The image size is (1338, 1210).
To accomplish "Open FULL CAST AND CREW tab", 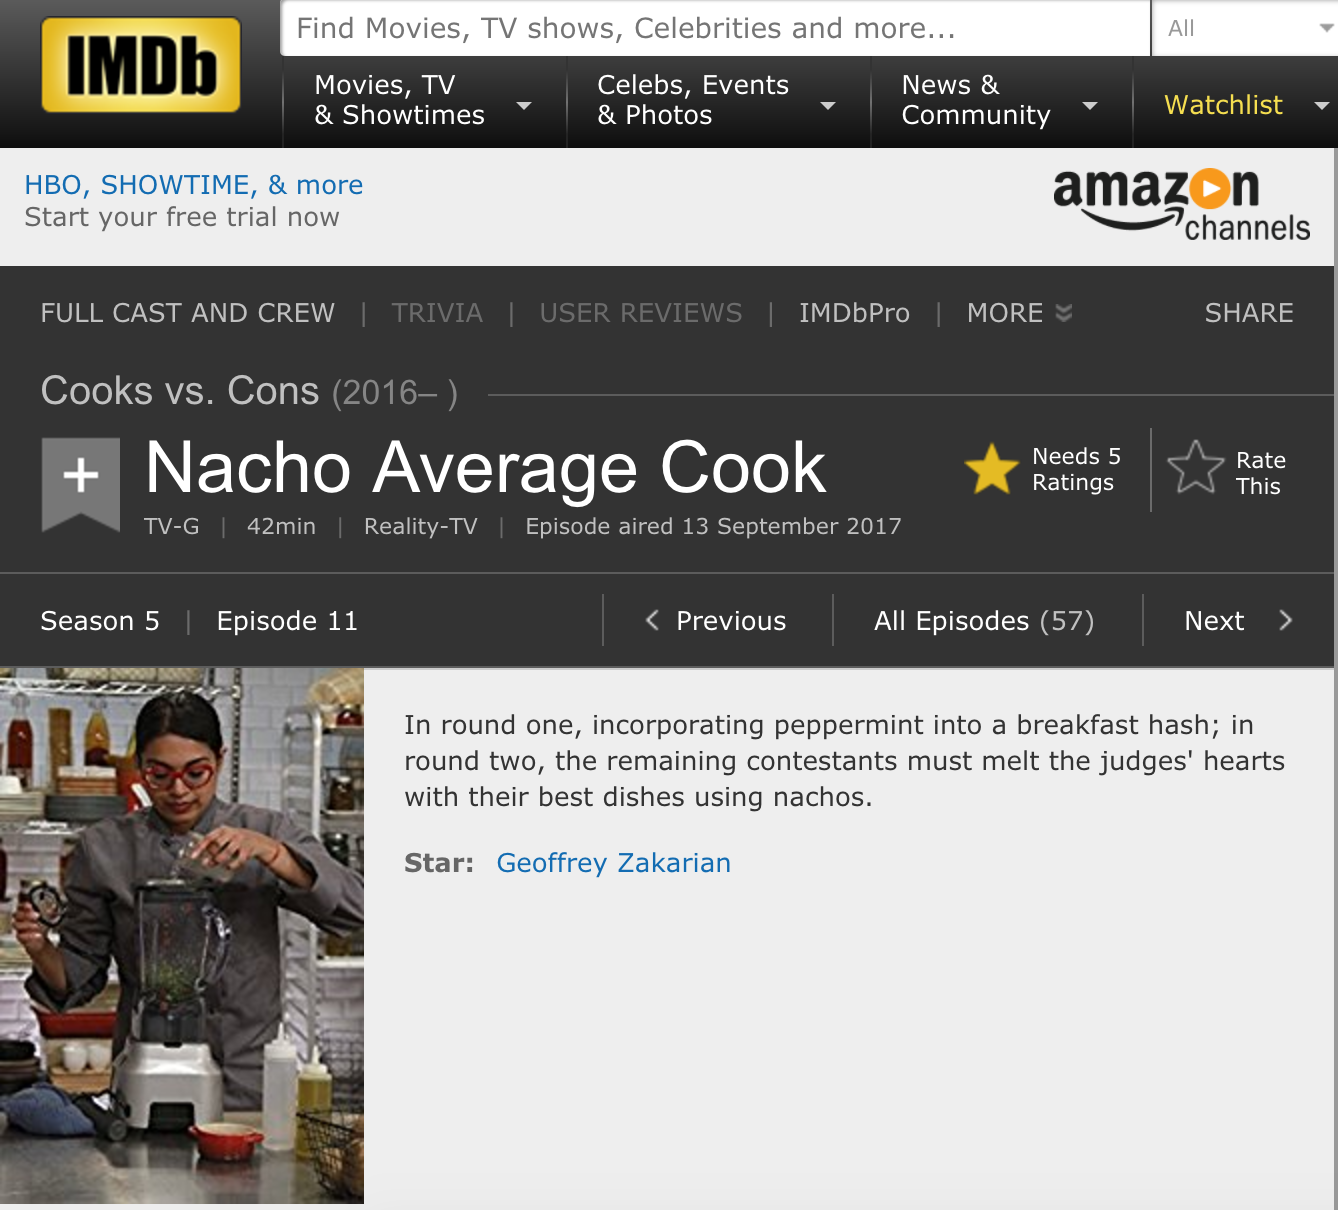I will click(x=188, y=313).
